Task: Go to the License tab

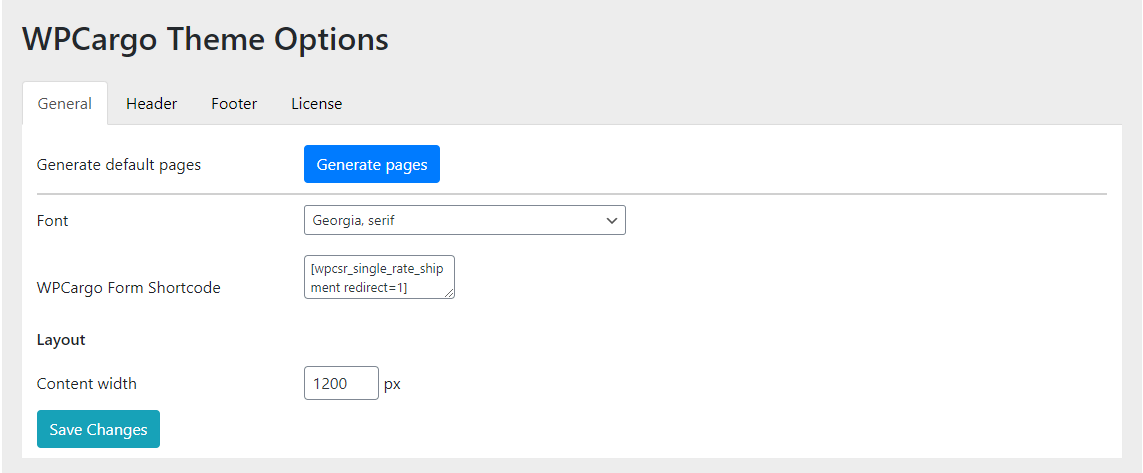Action: [316, 103]
